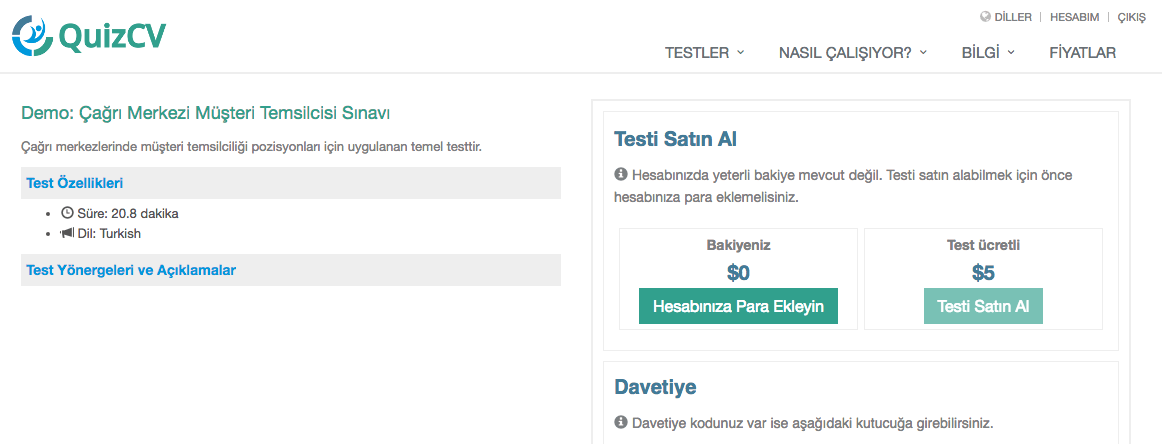Screen dimensions: 1162x444
Task: Click the Süre: 20.8 dakika text
Action: [x=127, y=213]
